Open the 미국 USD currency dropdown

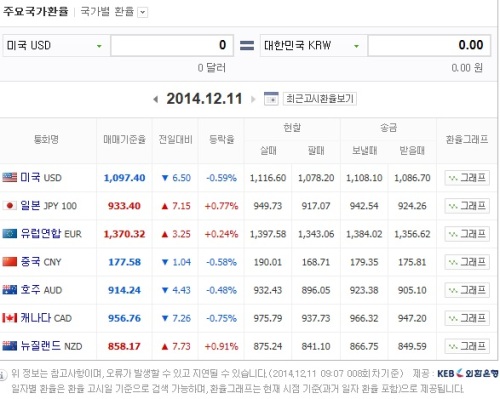click(56, 45)
